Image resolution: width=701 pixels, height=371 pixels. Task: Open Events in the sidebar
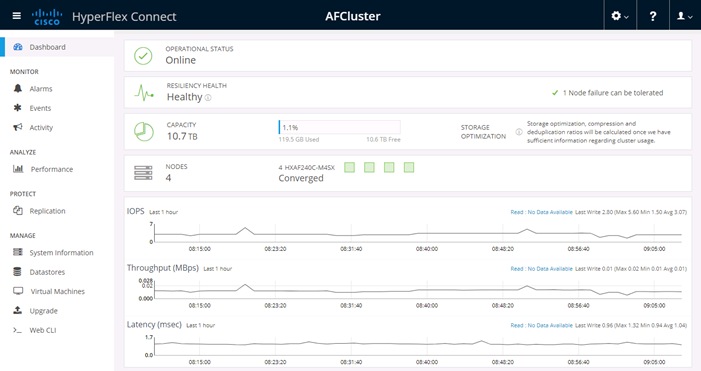[x=40, y=108]
